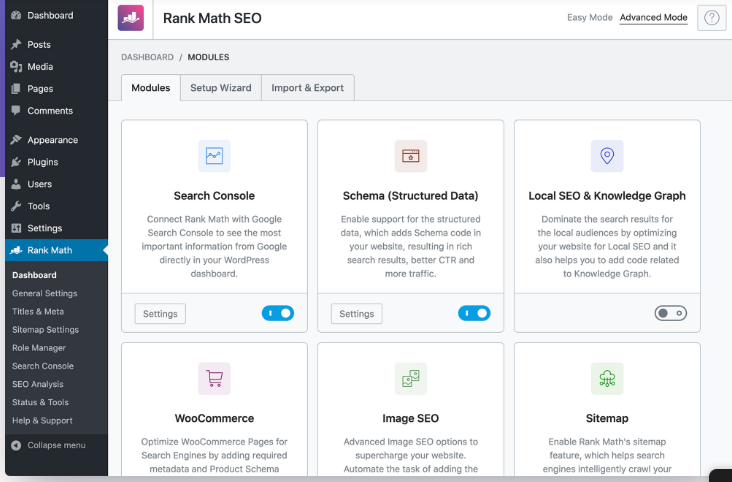The height and width of the screenshot is (482, 732).
Task: Open Search Console submenu link
Action: 43,366
